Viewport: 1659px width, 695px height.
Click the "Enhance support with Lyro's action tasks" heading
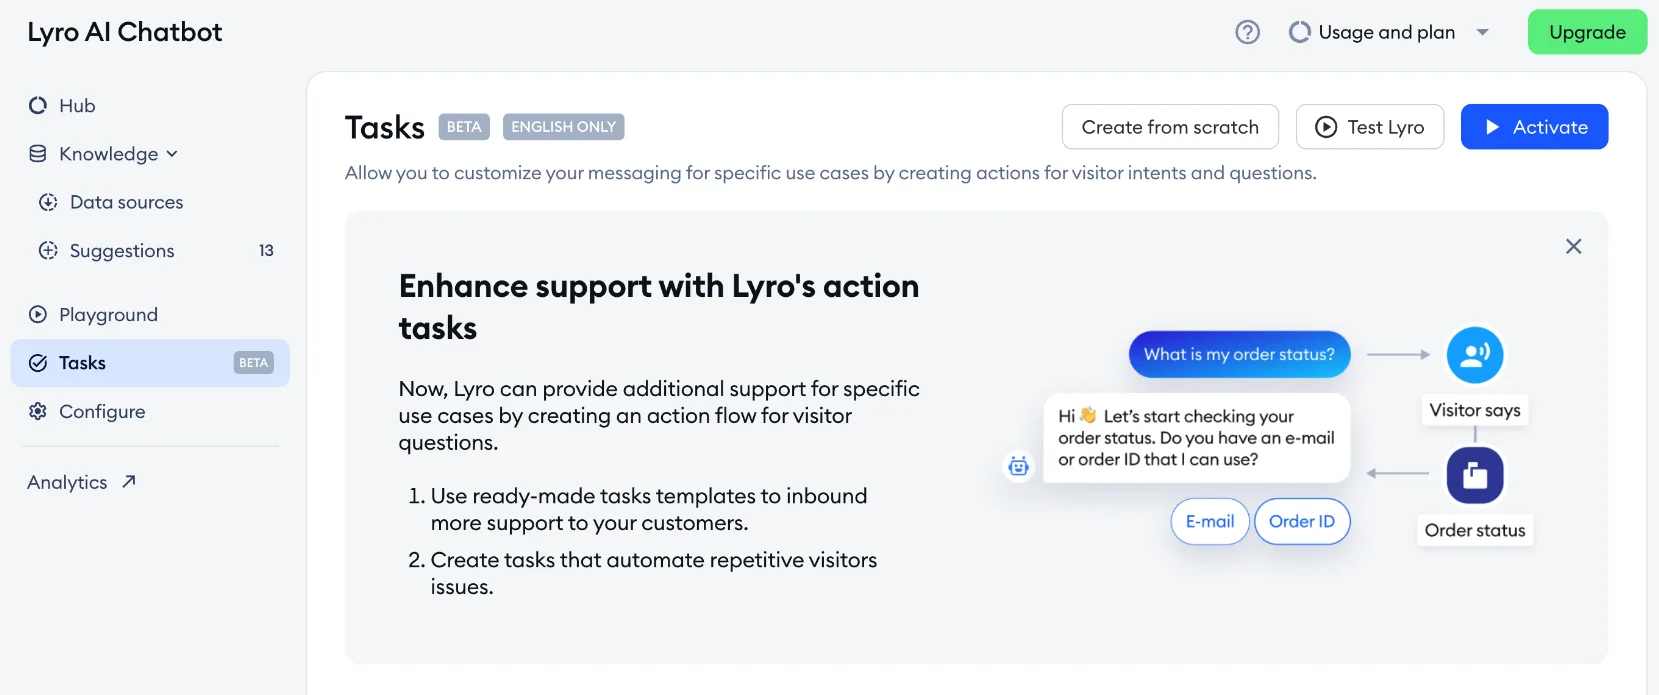pyautogui.click(x=659, y=307)
